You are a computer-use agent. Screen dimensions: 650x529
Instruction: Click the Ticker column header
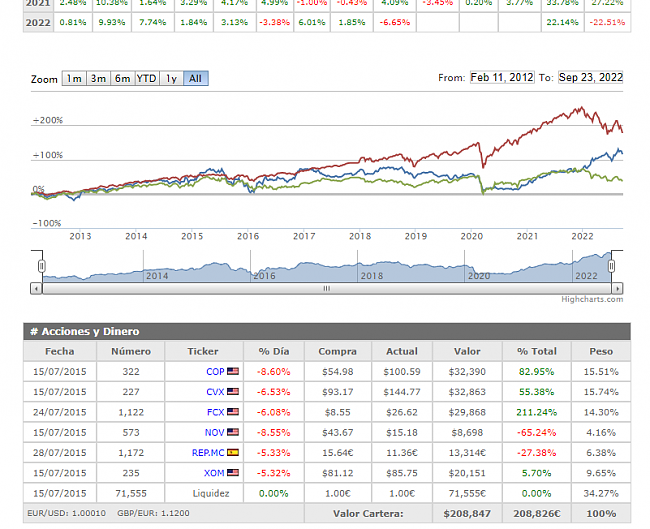click(x=203, y=351)
